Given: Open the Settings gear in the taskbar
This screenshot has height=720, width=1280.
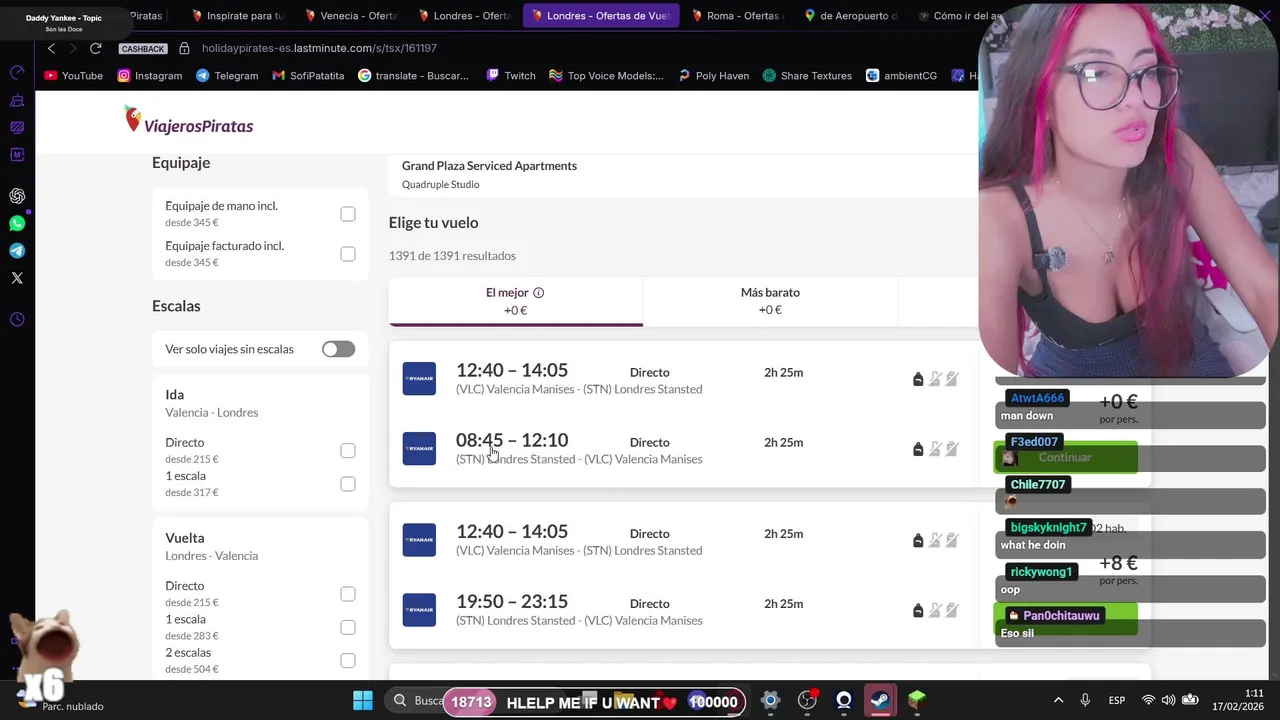Looking at the screenshot, I should 770,701.
